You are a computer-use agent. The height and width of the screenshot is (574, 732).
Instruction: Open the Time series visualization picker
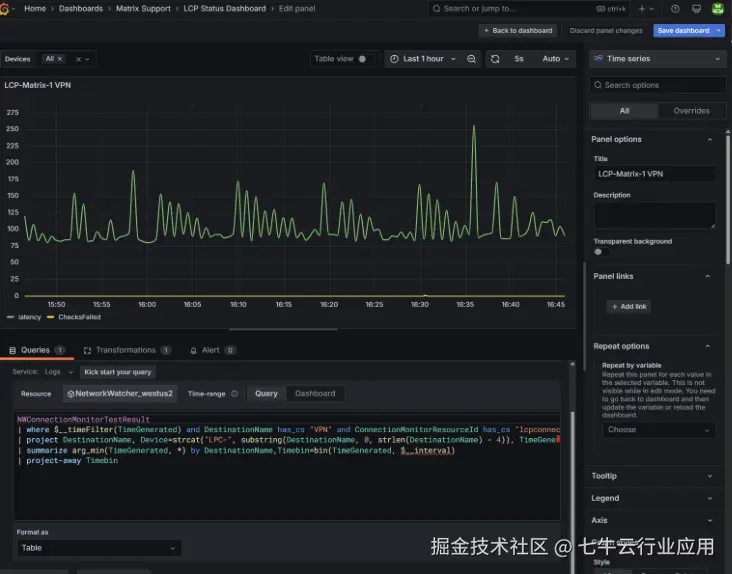[x=657, y=59]
